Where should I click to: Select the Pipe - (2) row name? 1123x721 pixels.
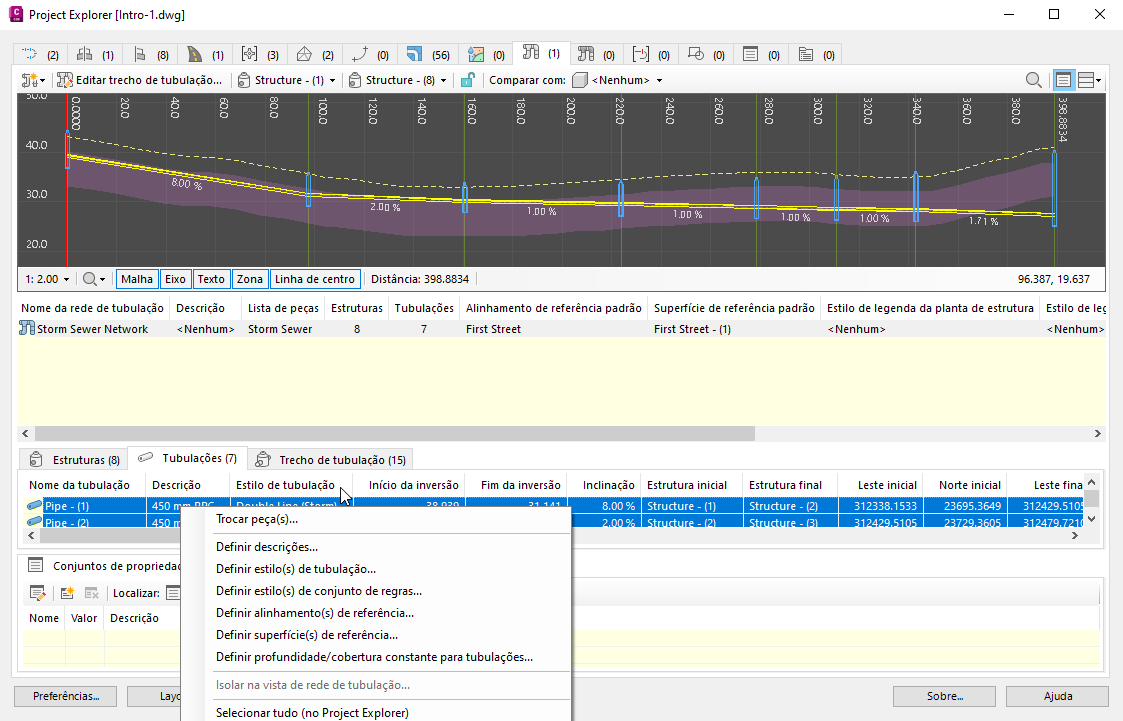coord(67,523)
